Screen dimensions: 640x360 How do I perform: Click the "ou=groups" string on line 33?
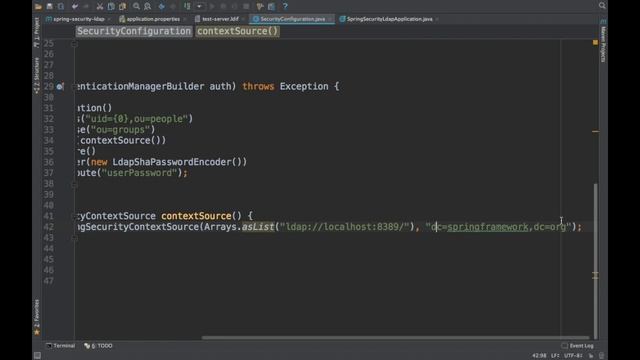120,130
